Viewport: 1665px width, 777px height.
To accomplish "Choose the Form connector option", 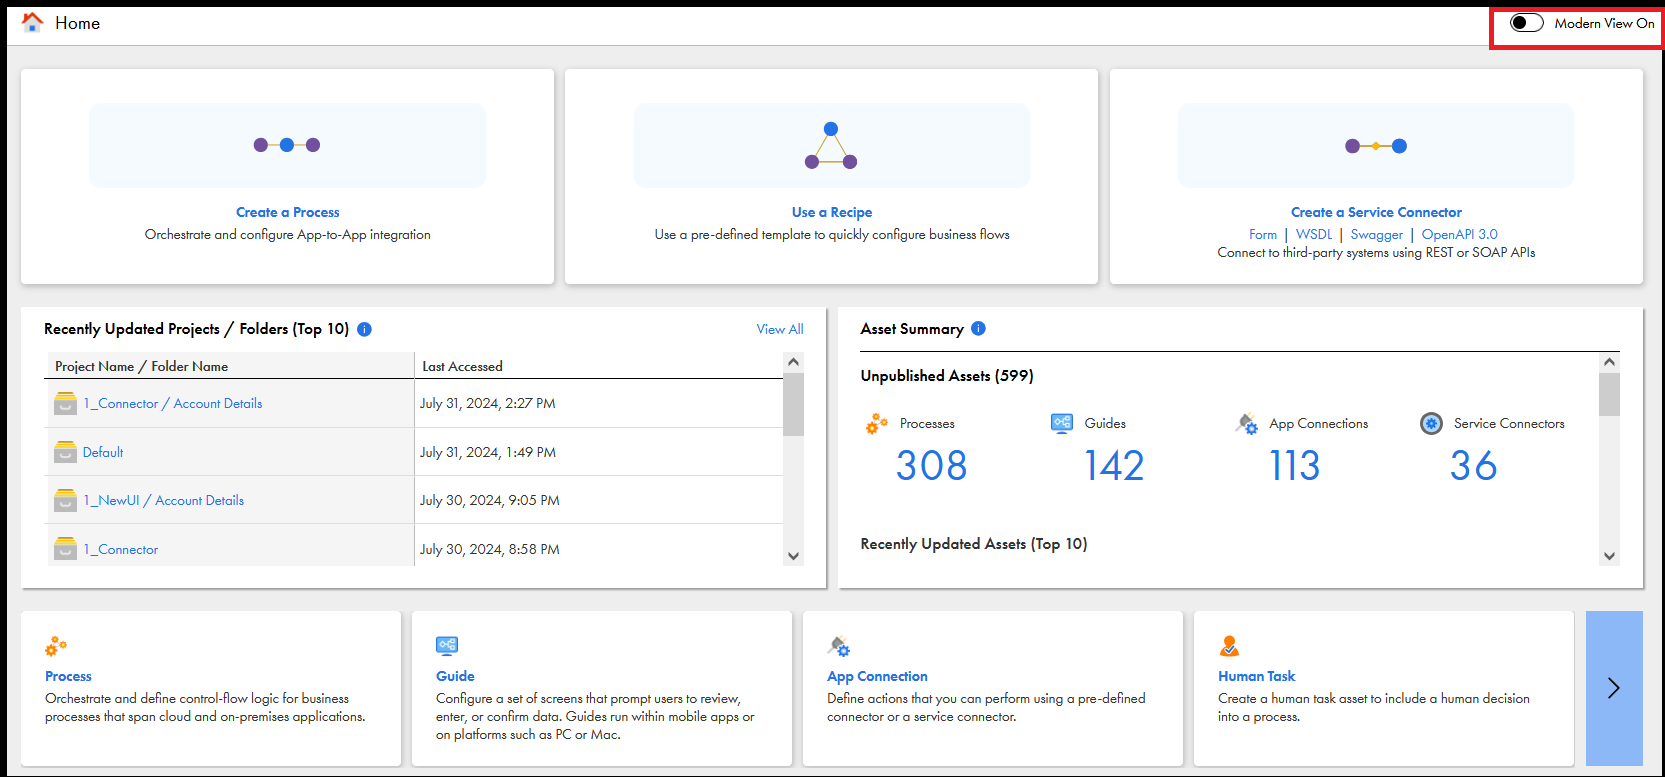I will pyautogui.click(x=1263, y=234).
